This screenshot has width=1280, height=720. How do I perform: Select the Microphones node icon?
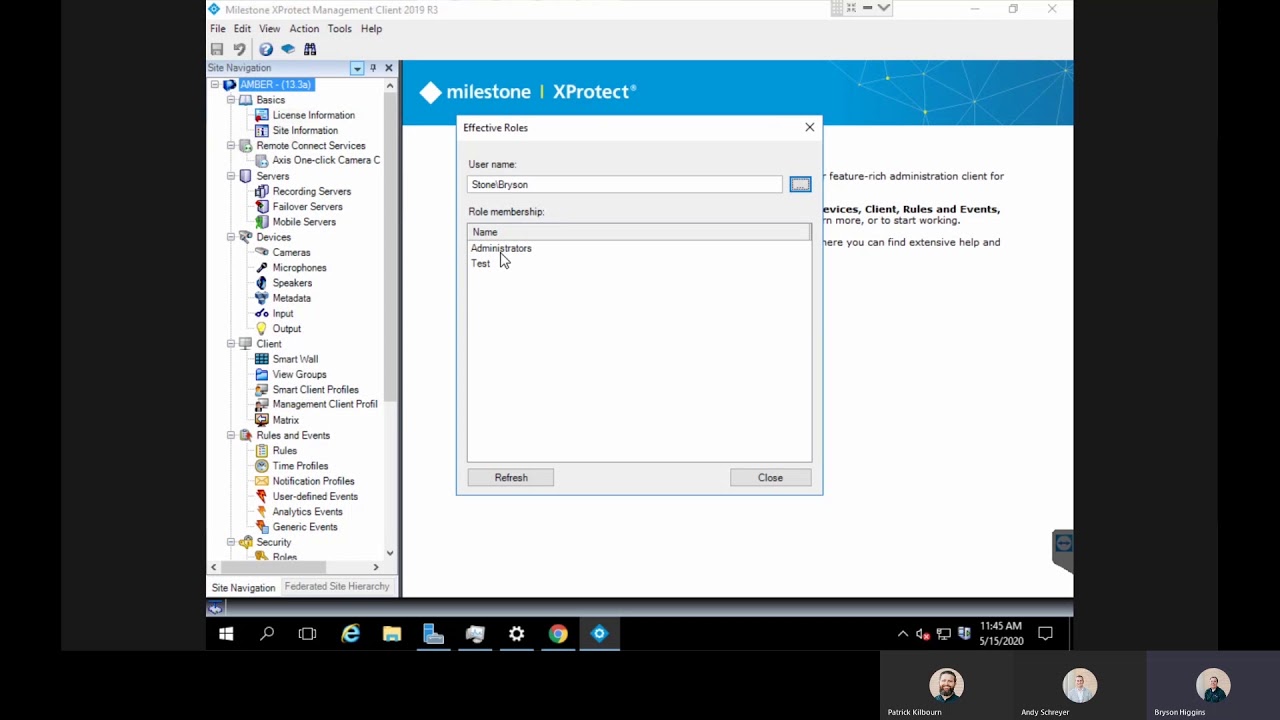pos(262,267)
